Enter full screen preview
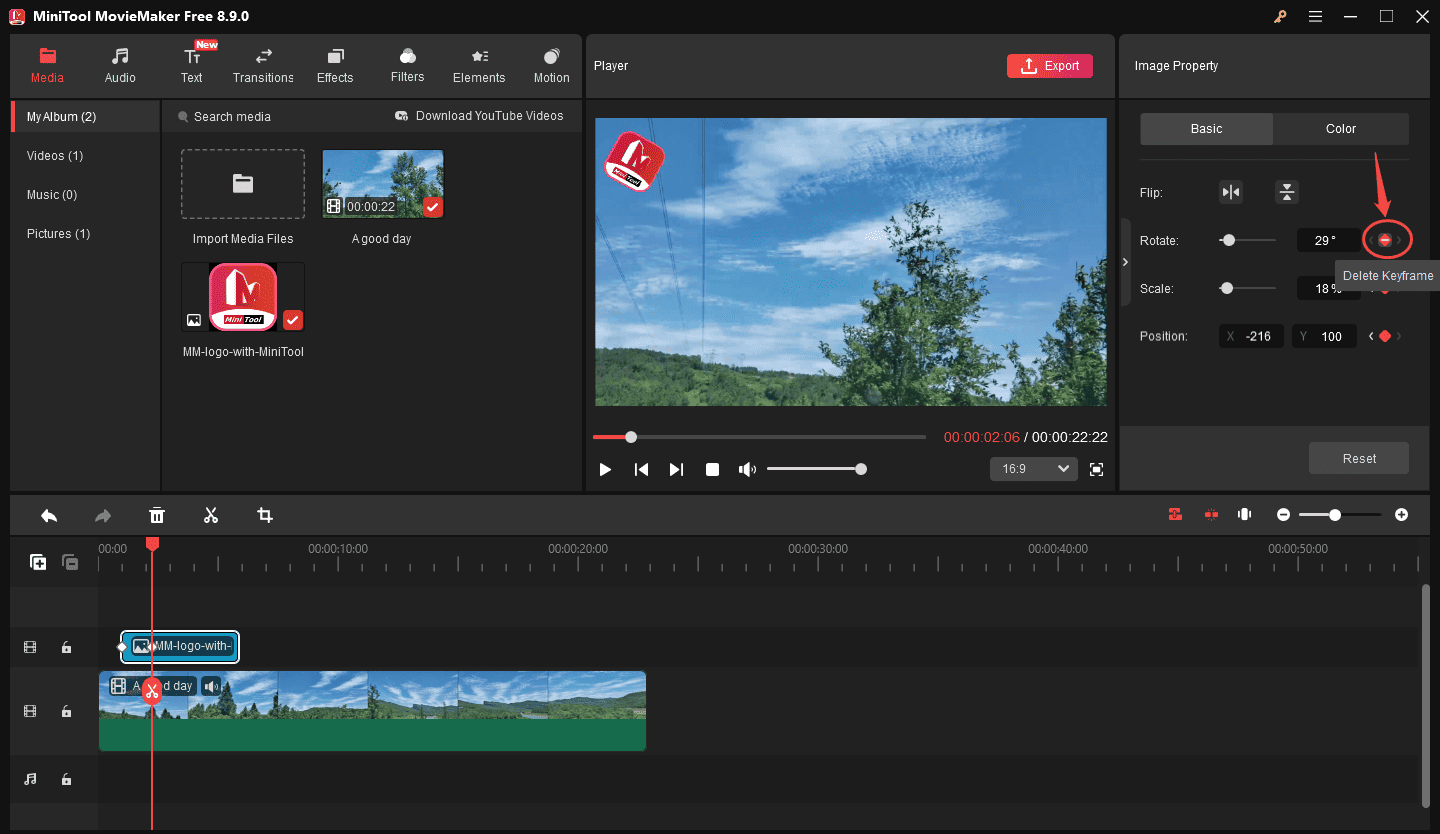The image size is (1440, 834). point(1096,469)
